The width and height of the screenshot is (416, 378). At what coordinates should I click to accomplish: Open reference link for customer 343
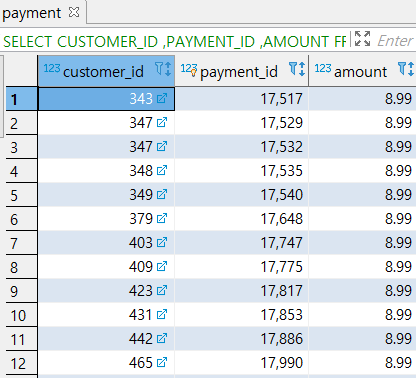(x=162, y=98)
